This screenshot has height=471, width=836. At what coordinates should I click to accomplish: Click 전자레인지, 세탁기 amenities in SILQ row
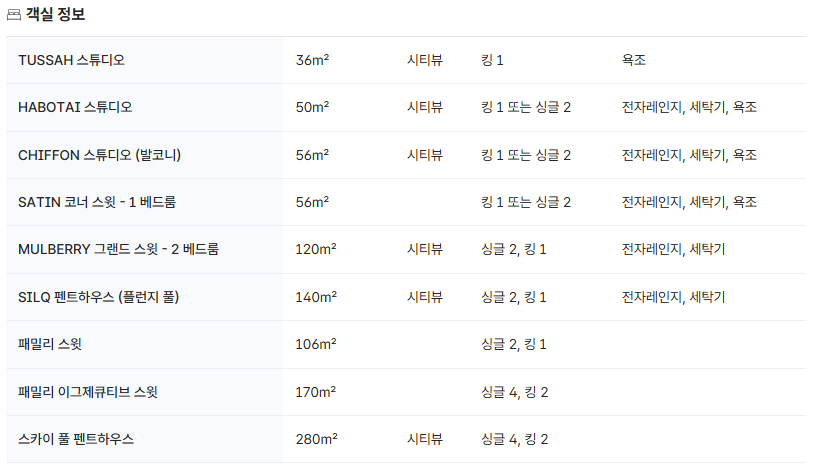(x=673, y=297)
